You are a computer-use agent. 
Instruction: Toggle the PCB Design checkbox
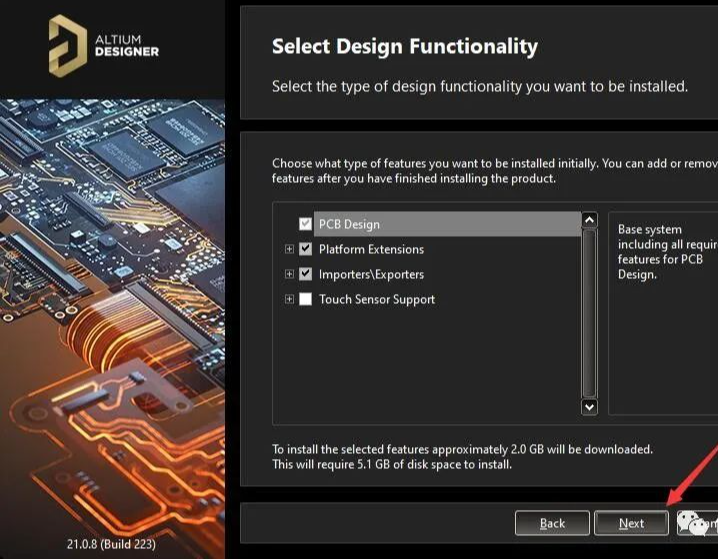305,224
